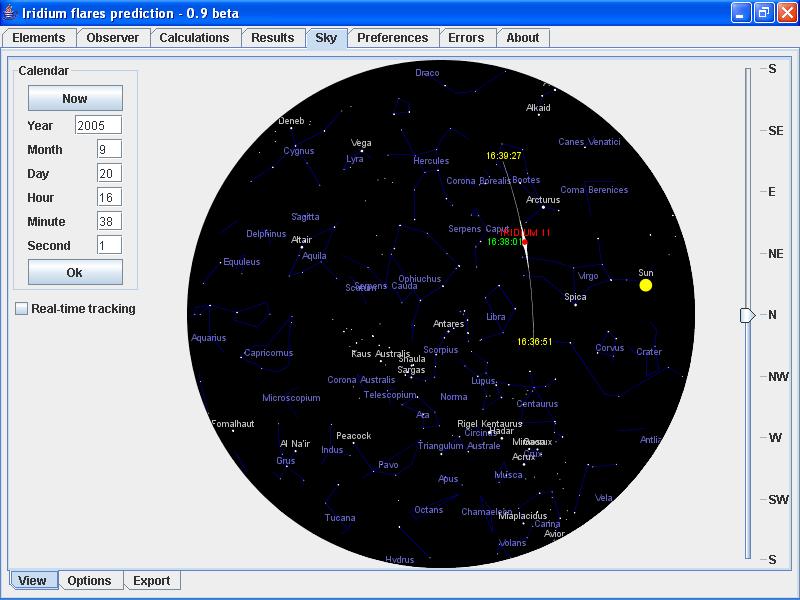The width and height of the screenshot is (800, 600).
Task: Click the 16:39:27 time label
Action: pos(504,156)
